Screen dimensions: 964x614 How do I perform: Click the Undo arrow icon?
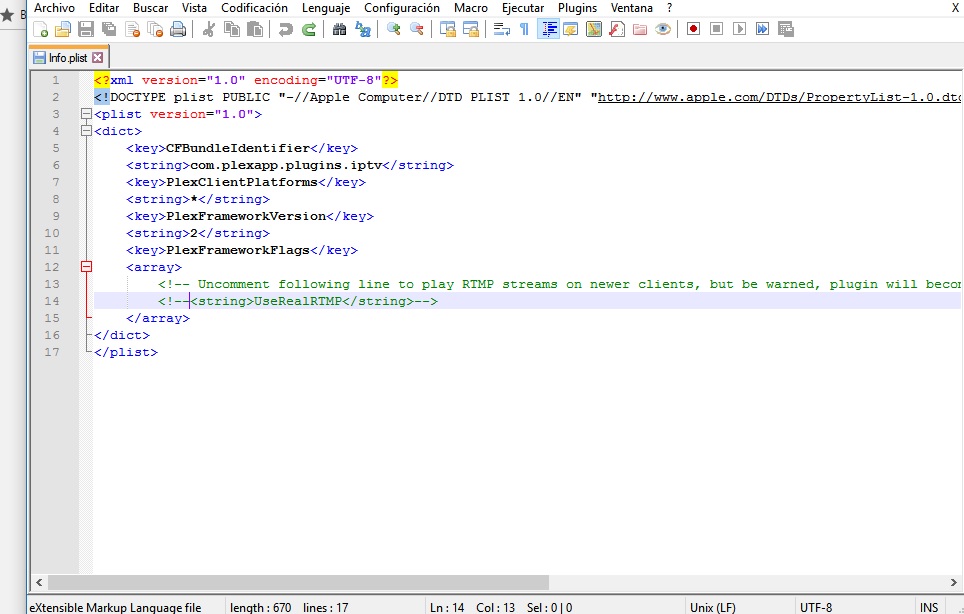(286, 29)
